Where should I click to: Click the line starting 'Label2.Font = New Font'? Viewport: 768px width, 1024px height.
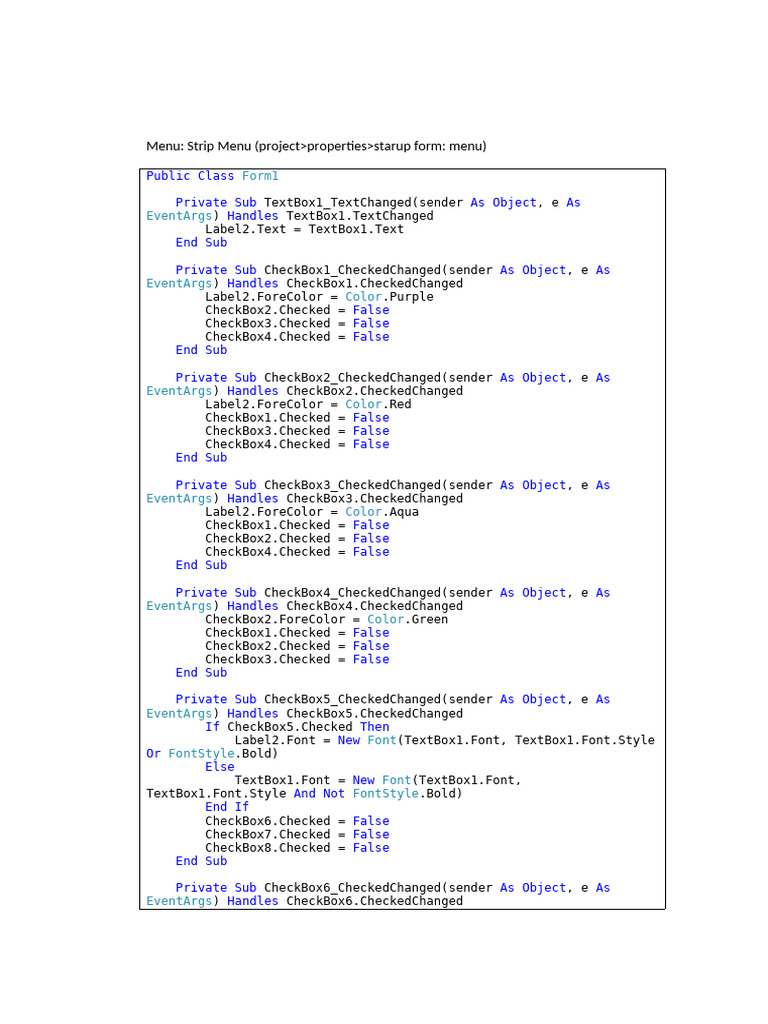[x=445, y=741]
